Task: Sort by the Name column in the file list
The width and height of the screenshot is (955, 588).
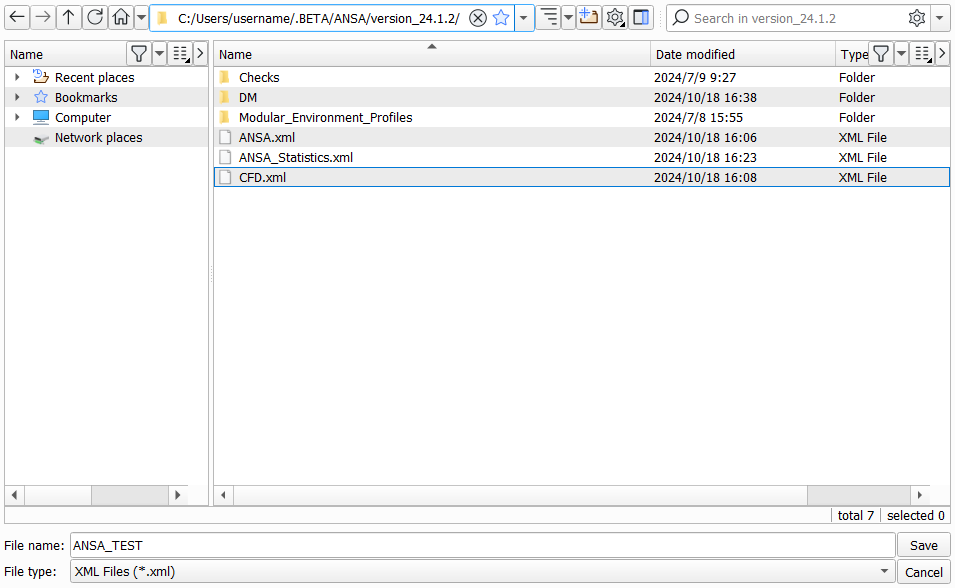Action: click(x=432, y=54)
